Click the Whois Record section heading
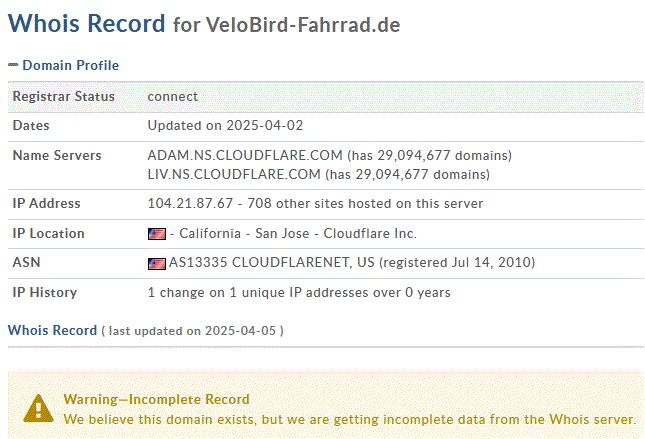Viewport: 645px width, 439px height. 52,330
